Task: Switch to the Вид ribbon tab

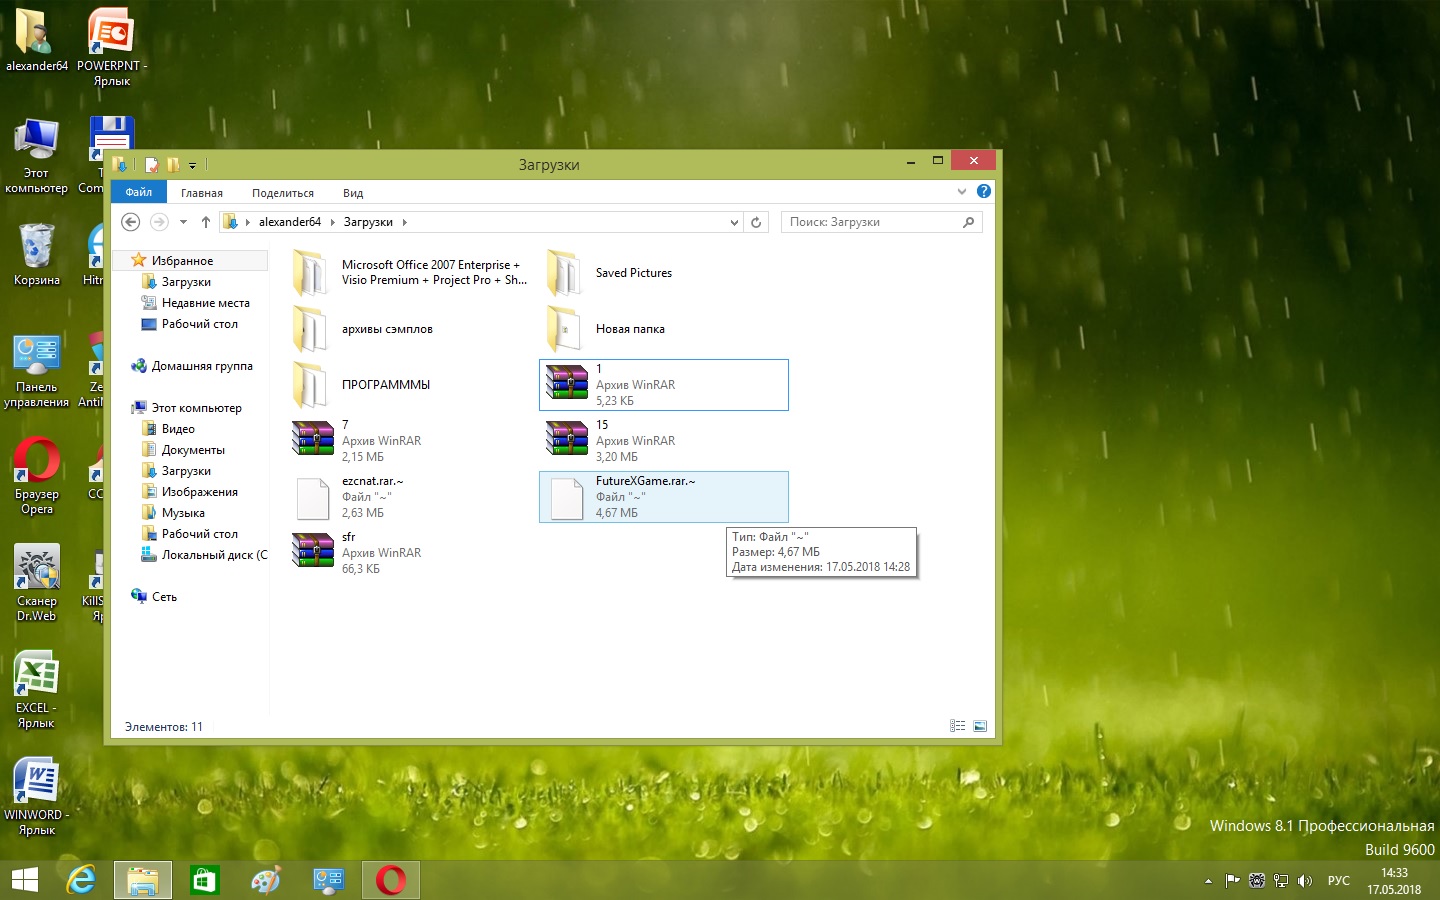Action: pyautogui.click(x=353, y=193)
